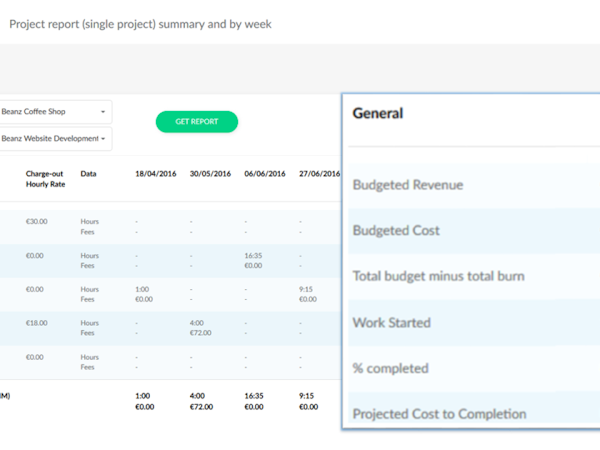Open the Beanz Coffee Shop dropdown
The image size is (600, 450).
(54, 111)
